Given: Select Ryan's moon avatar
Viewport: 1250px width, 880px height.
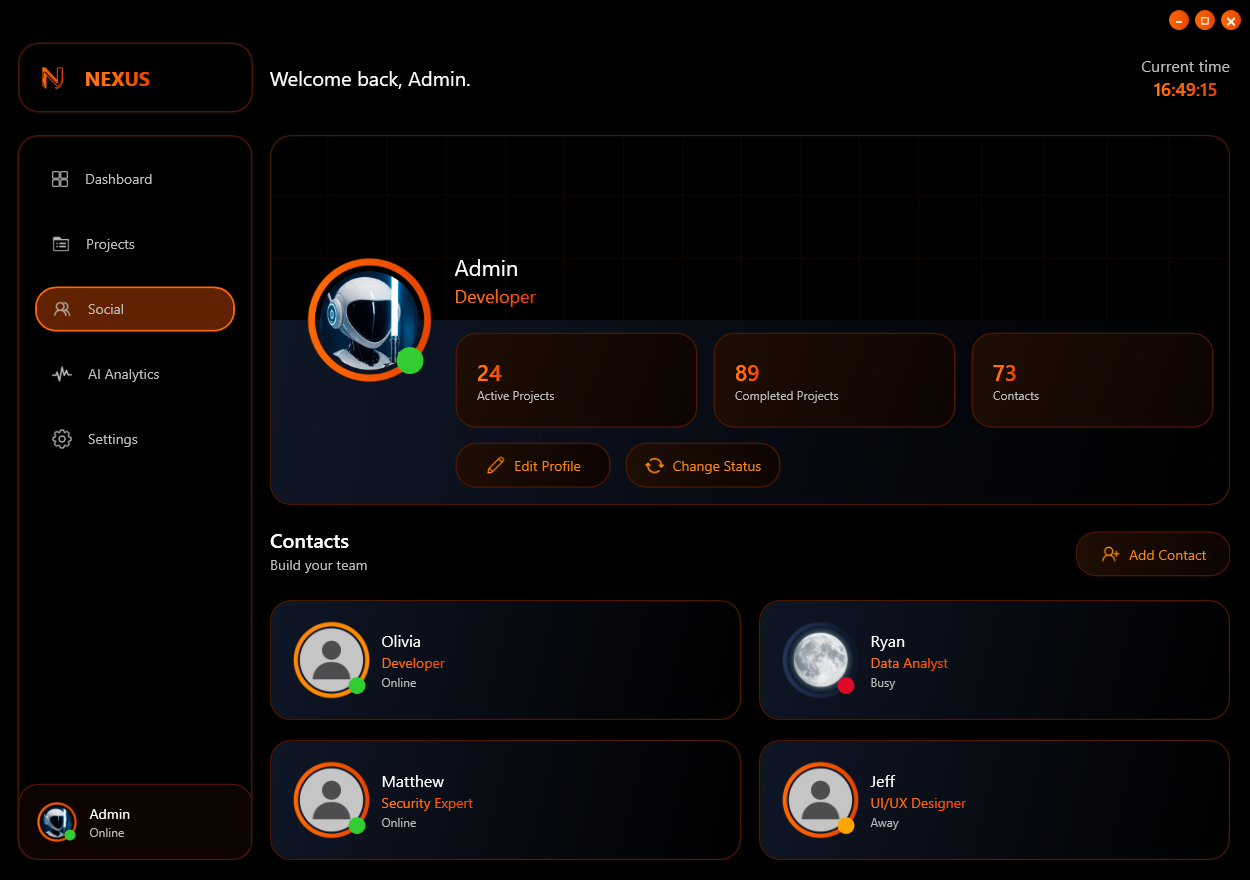Looking at the screenshot, I should 820,659.
